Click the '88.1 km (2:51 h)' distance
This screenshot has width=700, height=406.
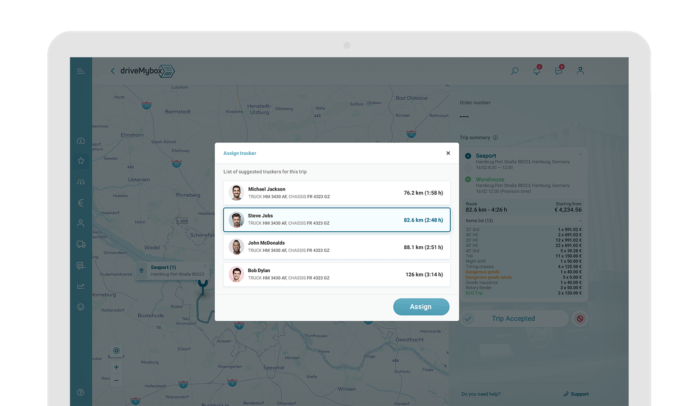(x=423, y=247)
